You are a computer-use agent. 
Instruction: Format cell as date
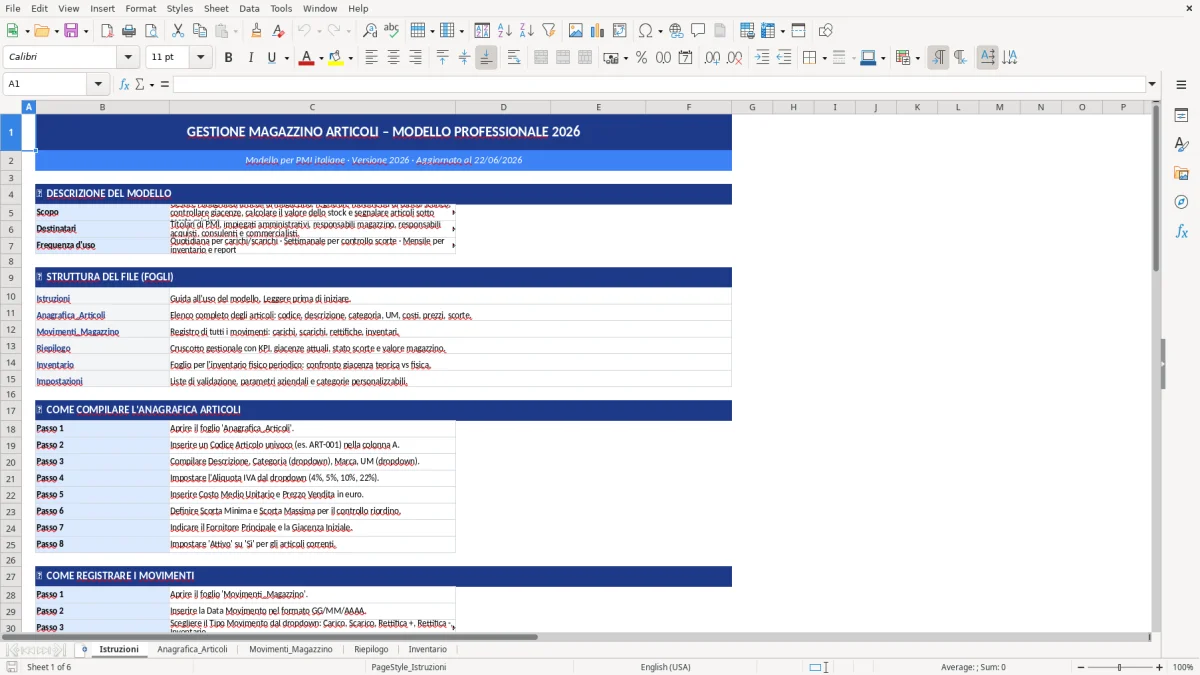685,58
